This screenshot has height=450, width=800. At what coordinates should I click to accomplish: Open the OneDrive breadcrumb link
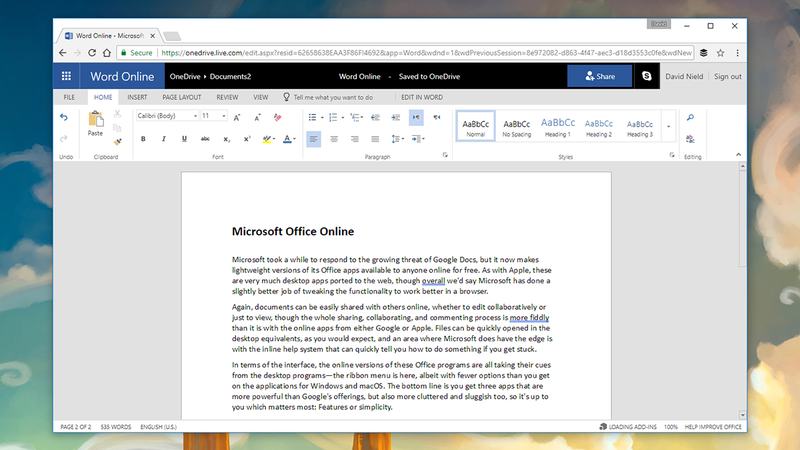click(185, 76)
